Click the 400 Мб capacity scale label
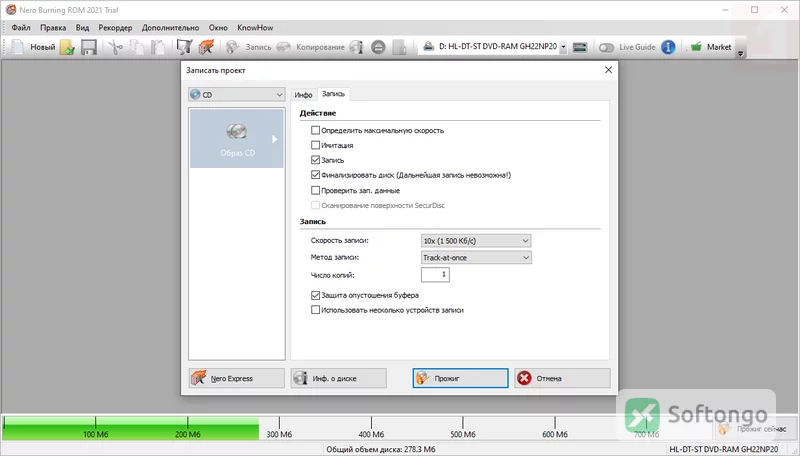This screenshot has height=456, width=800. click(x=371, y=435)
